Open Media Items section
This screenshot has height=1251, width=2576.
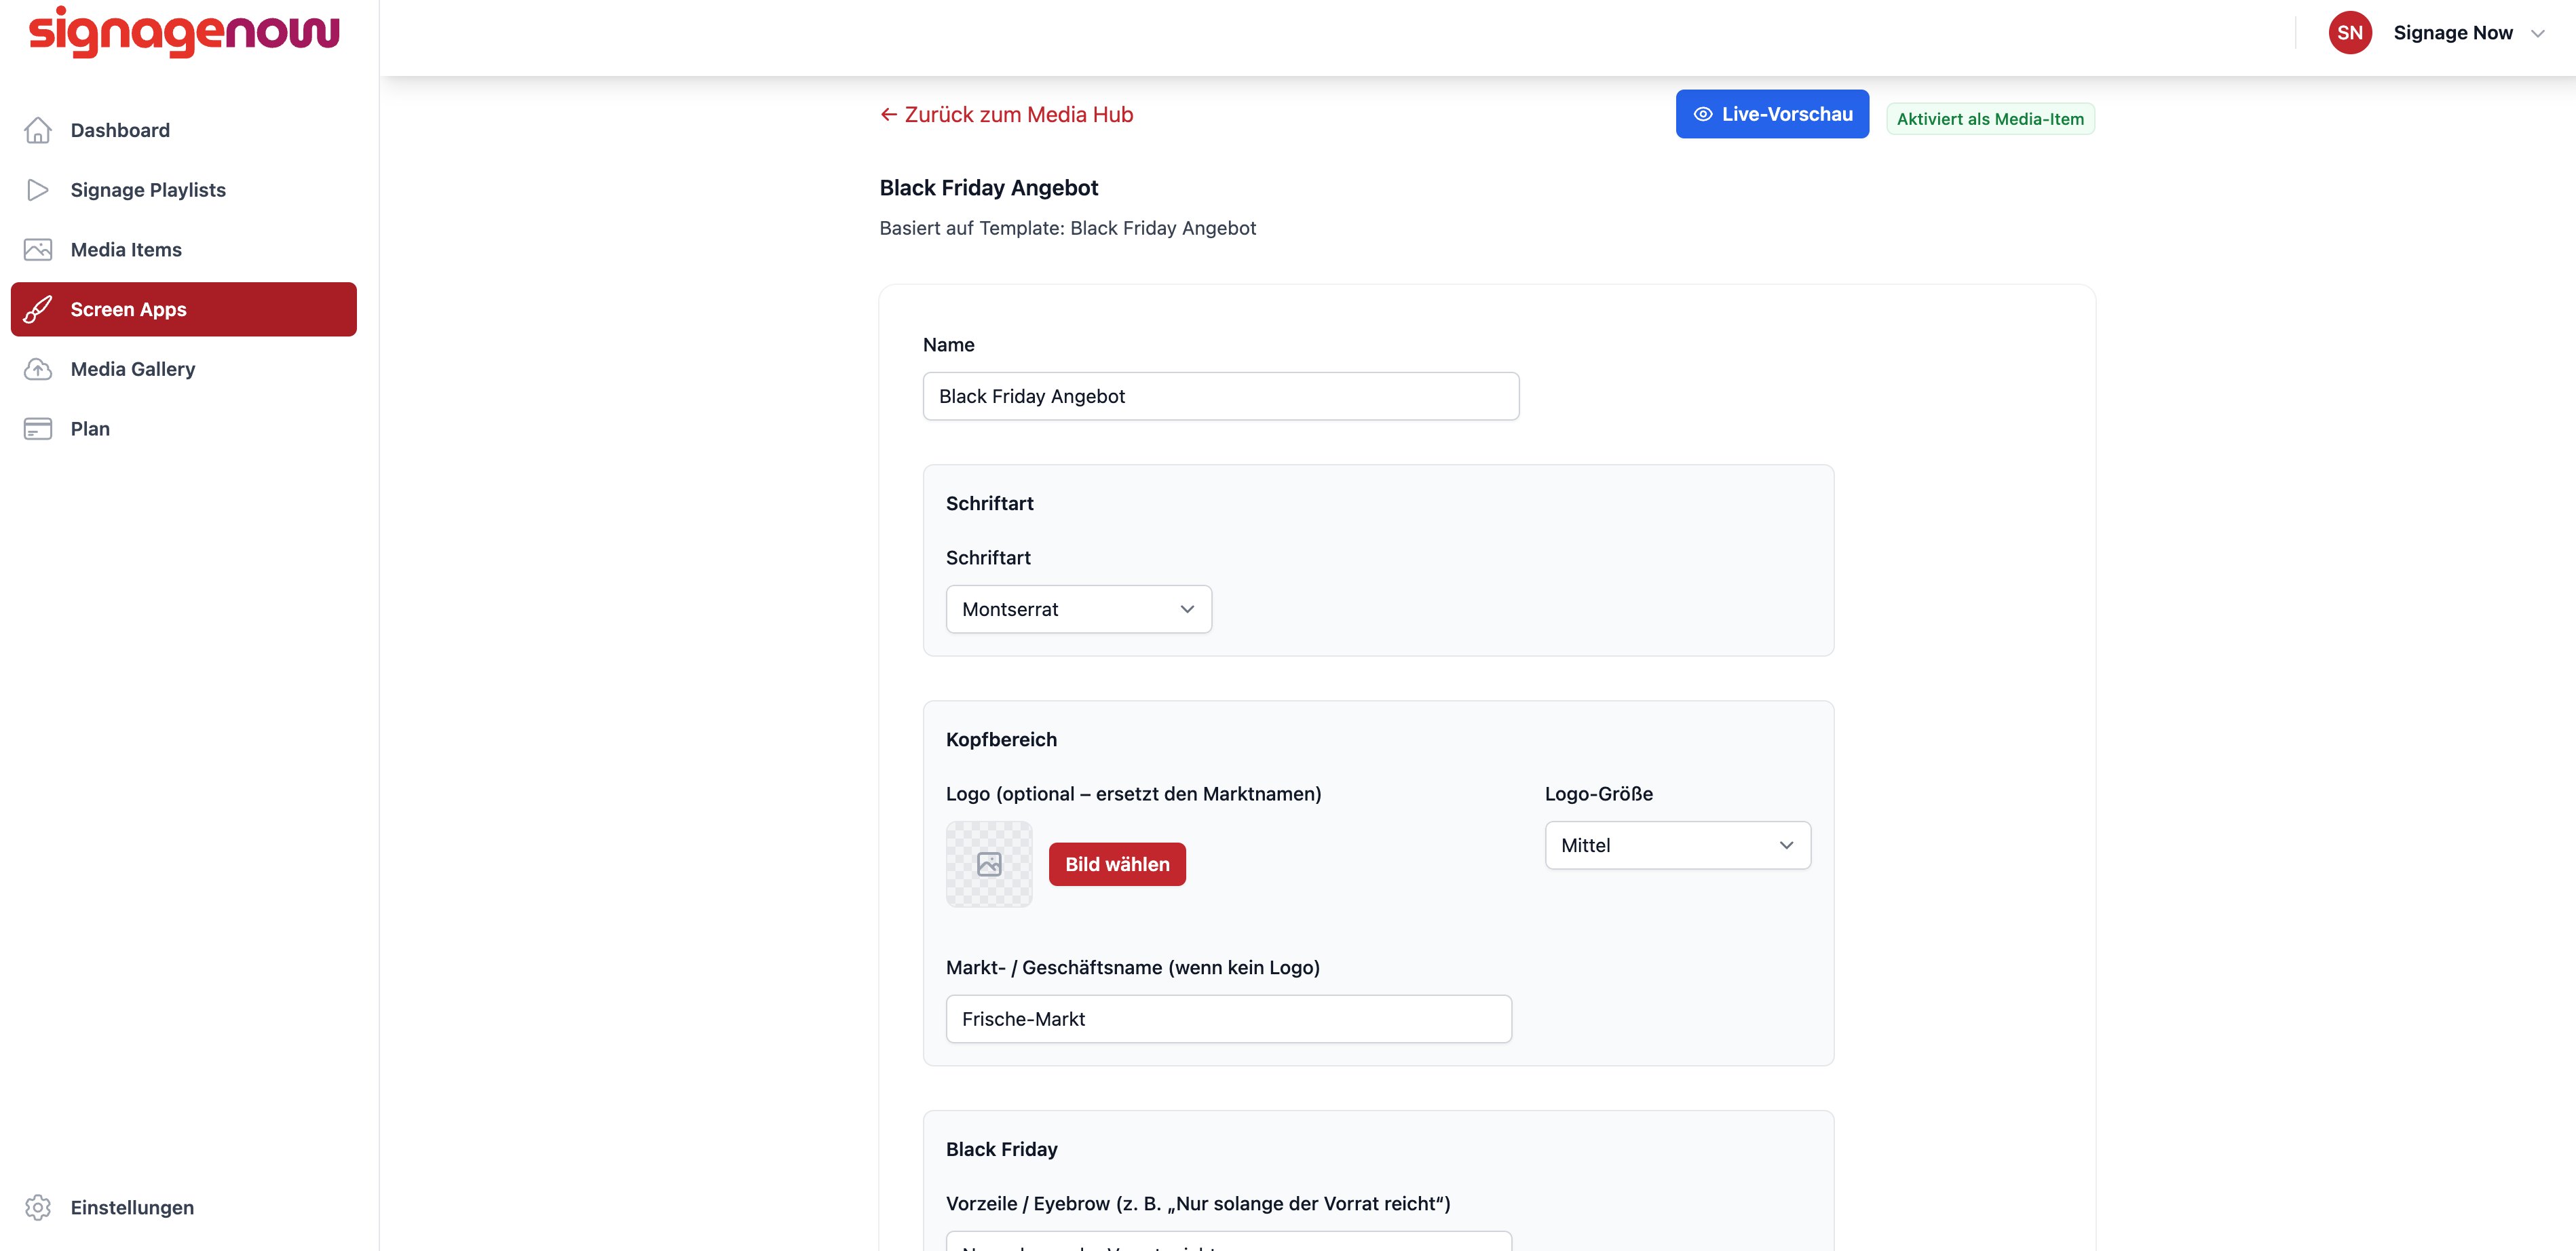pos(184,250)
